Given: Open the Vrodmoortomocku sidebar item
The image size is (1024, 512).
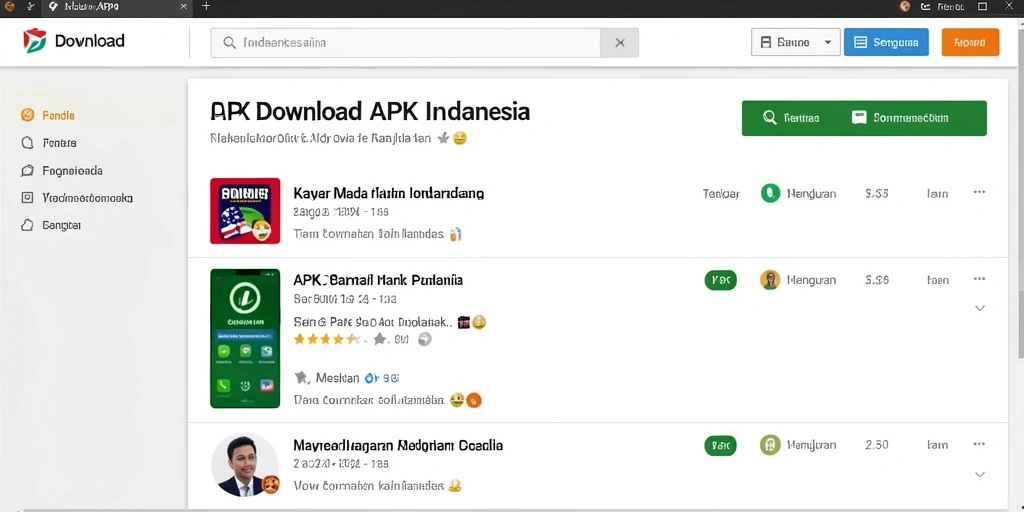Looking at the screenshot, I should click(87, 197).
